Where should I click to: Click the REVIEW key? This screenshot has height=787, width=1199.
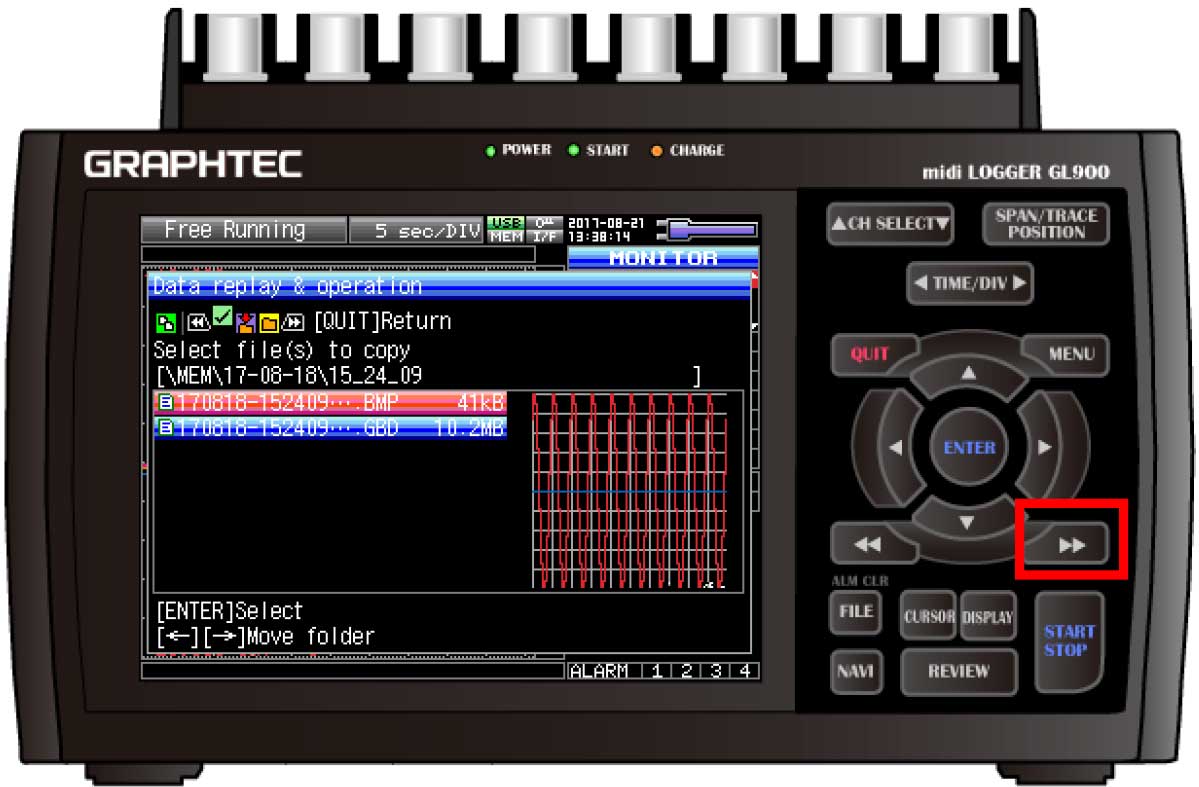(x=959, y=671)
